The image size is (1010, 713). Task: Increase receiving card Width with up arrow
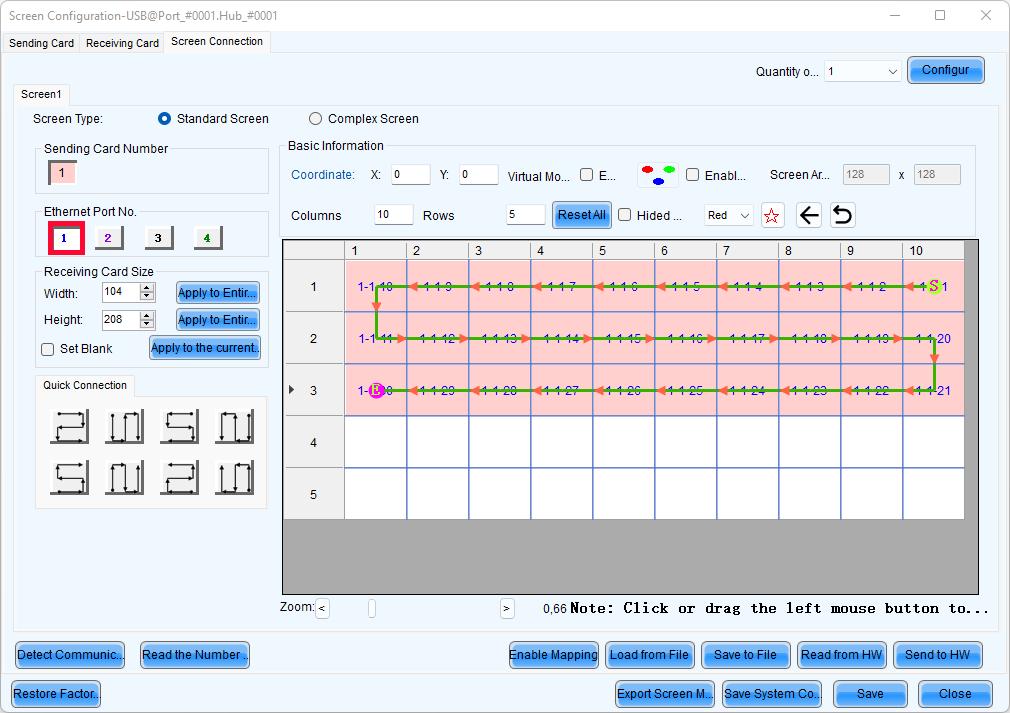pyautogui.click(x=147, y=289)
